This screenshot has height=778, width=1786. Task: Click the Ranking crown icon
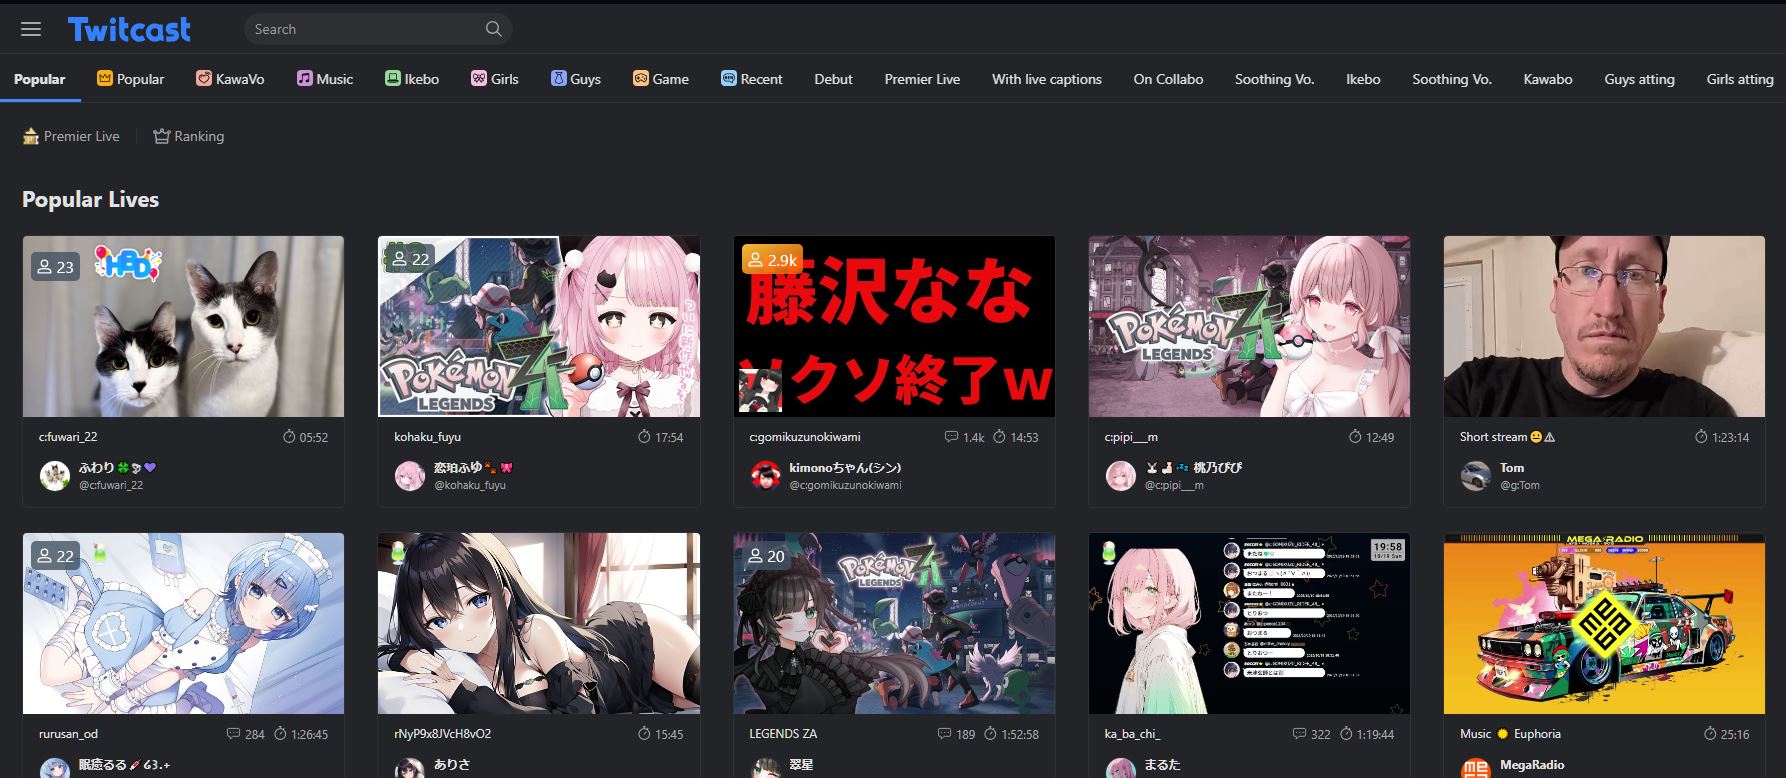click(x=161, y=136)
